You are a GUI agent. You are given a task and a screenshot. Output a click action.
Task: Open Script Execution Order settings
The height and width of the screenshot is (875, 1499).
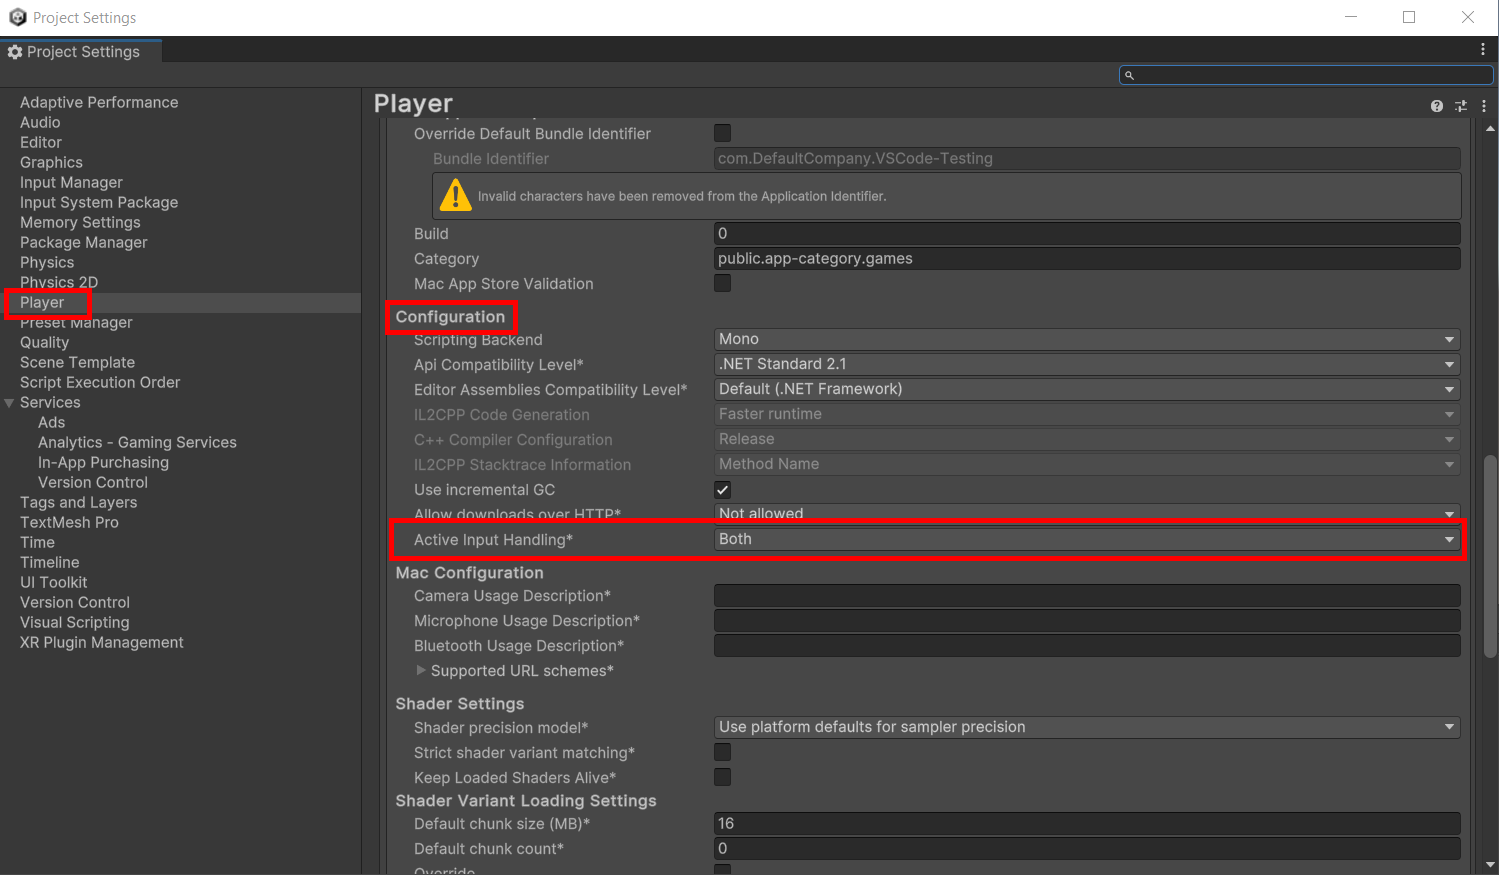(x=100, y=382)
